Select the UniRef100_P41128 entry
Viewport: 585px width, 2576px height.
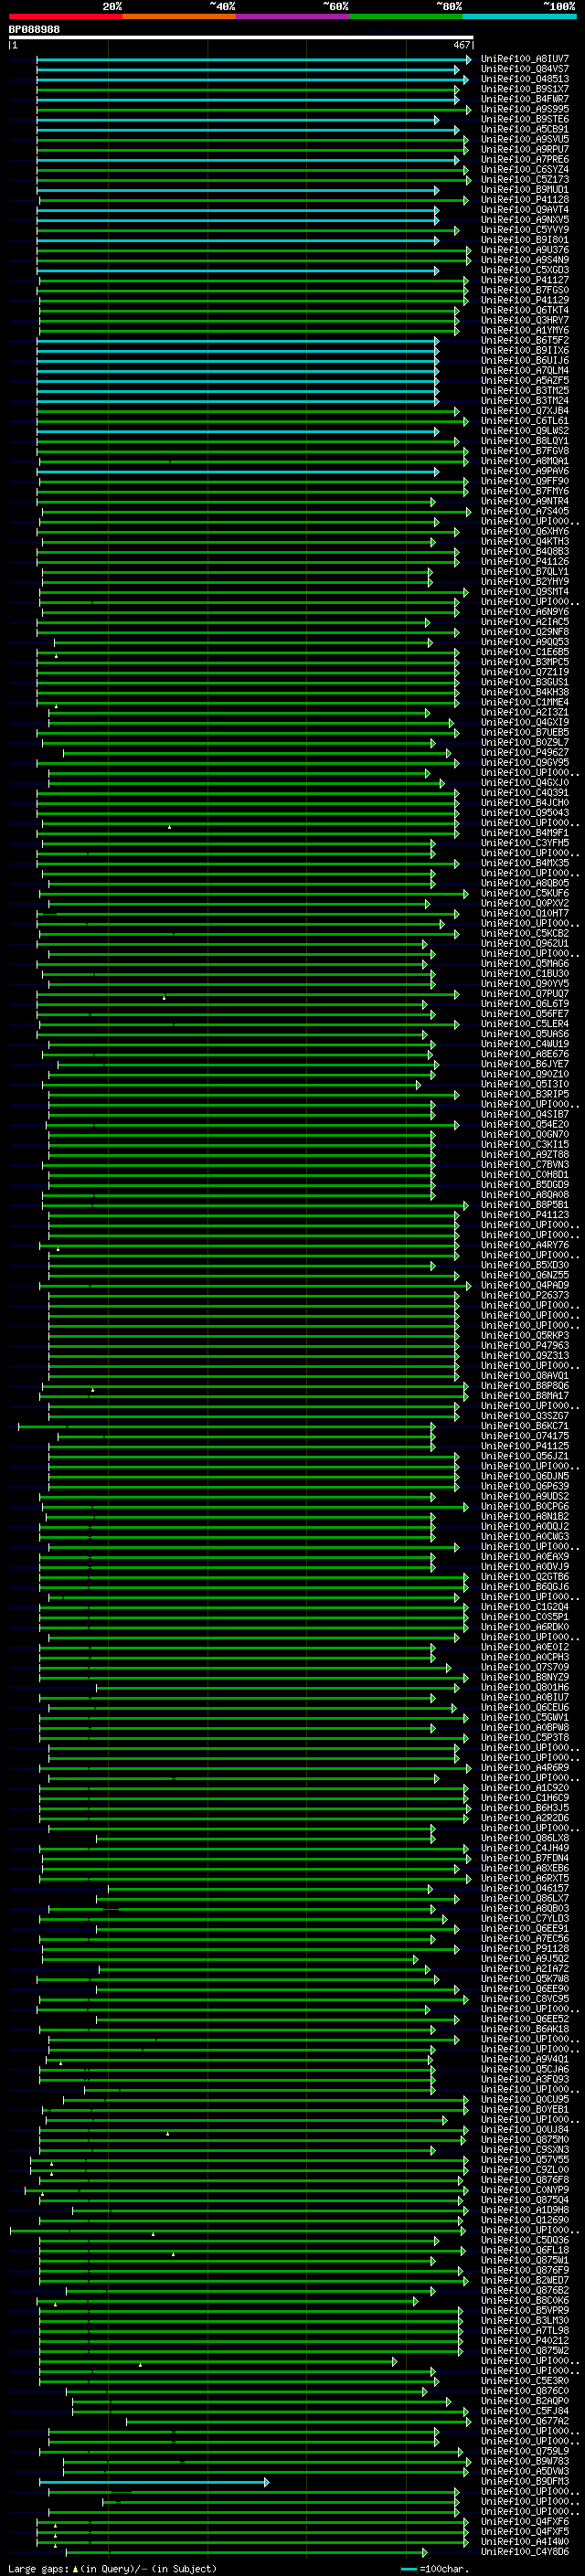click(x=525, y=199)
